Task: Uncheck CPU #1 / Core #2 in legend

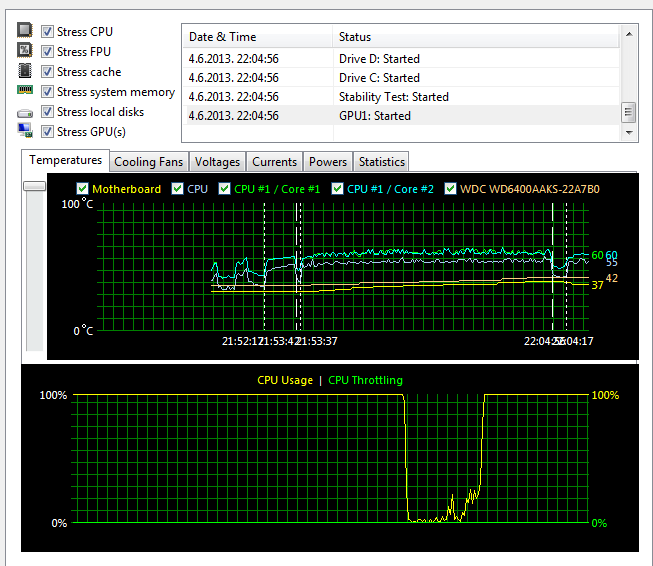Action: click(338, 188)
